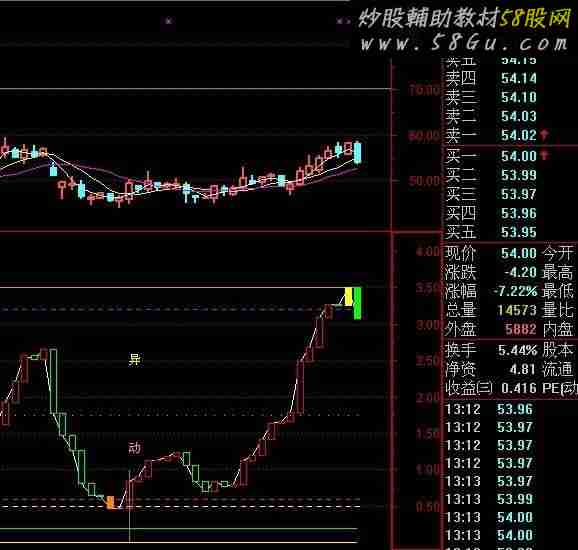Click the yellow 异 marker on the indicator chart
Image resolution: width=578 pixels, height=550 pixels.
click(x=135, y=359)
